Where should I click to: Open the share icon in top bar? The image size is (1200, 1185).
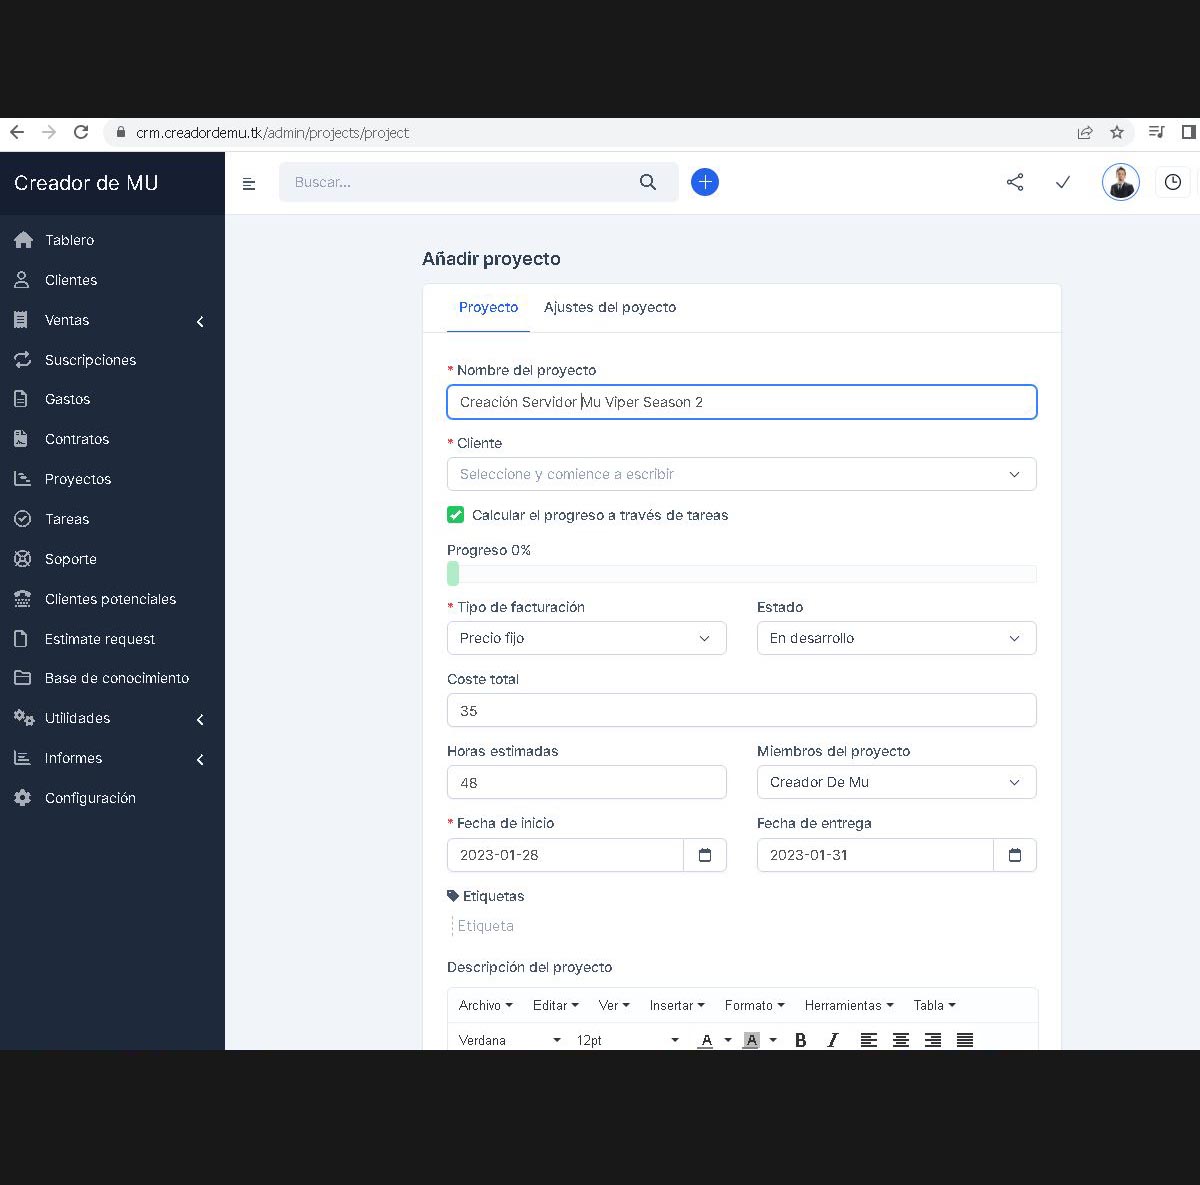1015,182
